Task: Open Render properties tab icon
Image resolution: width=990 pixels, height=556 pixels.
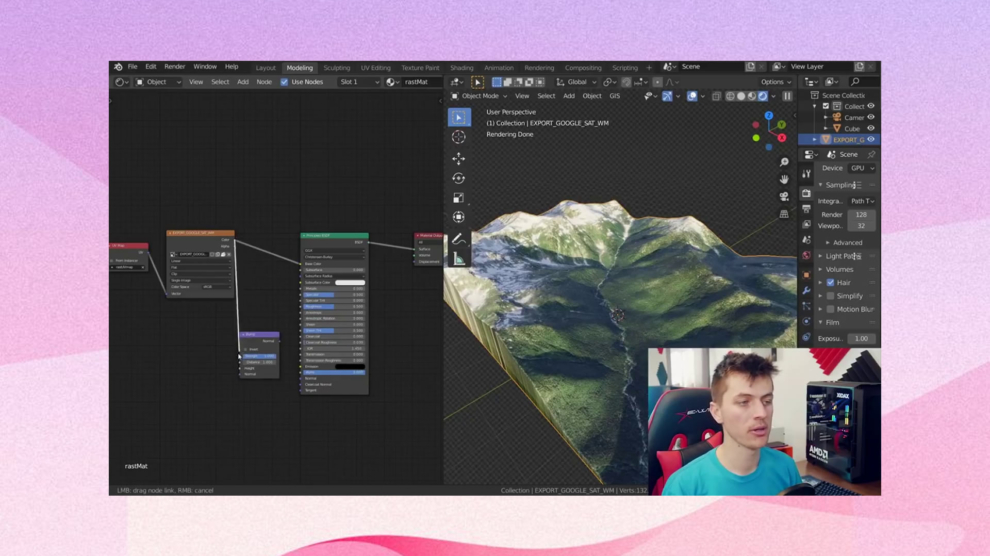Action: point(806,193)
